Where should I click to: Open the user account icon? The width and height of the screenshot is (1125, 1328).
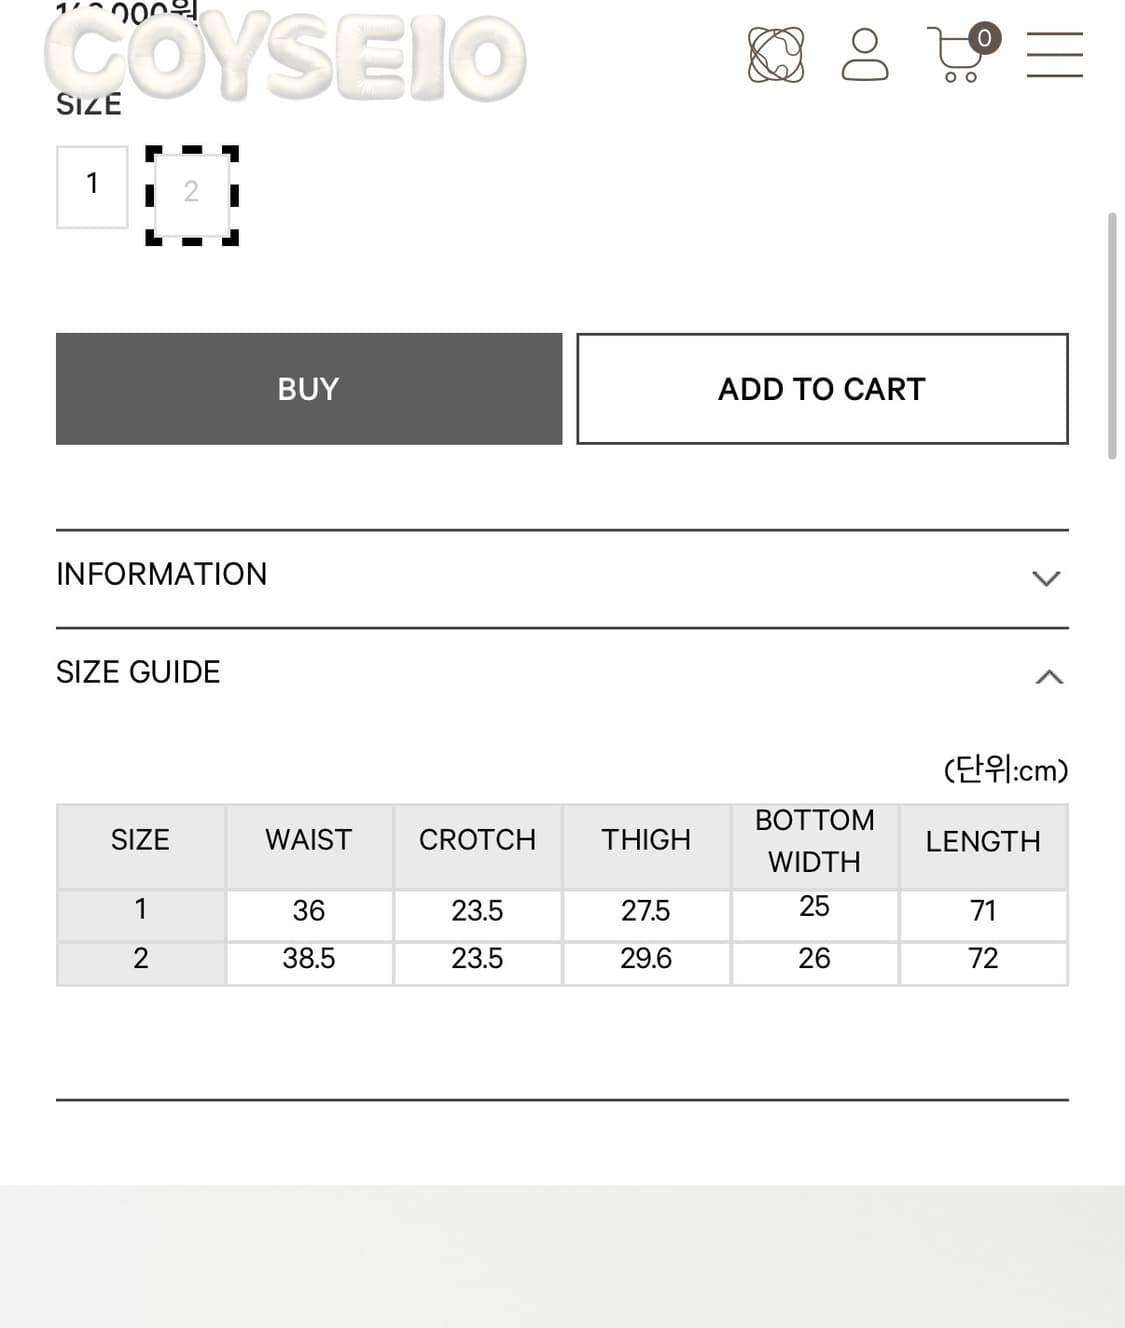click(x=865, y=54)
